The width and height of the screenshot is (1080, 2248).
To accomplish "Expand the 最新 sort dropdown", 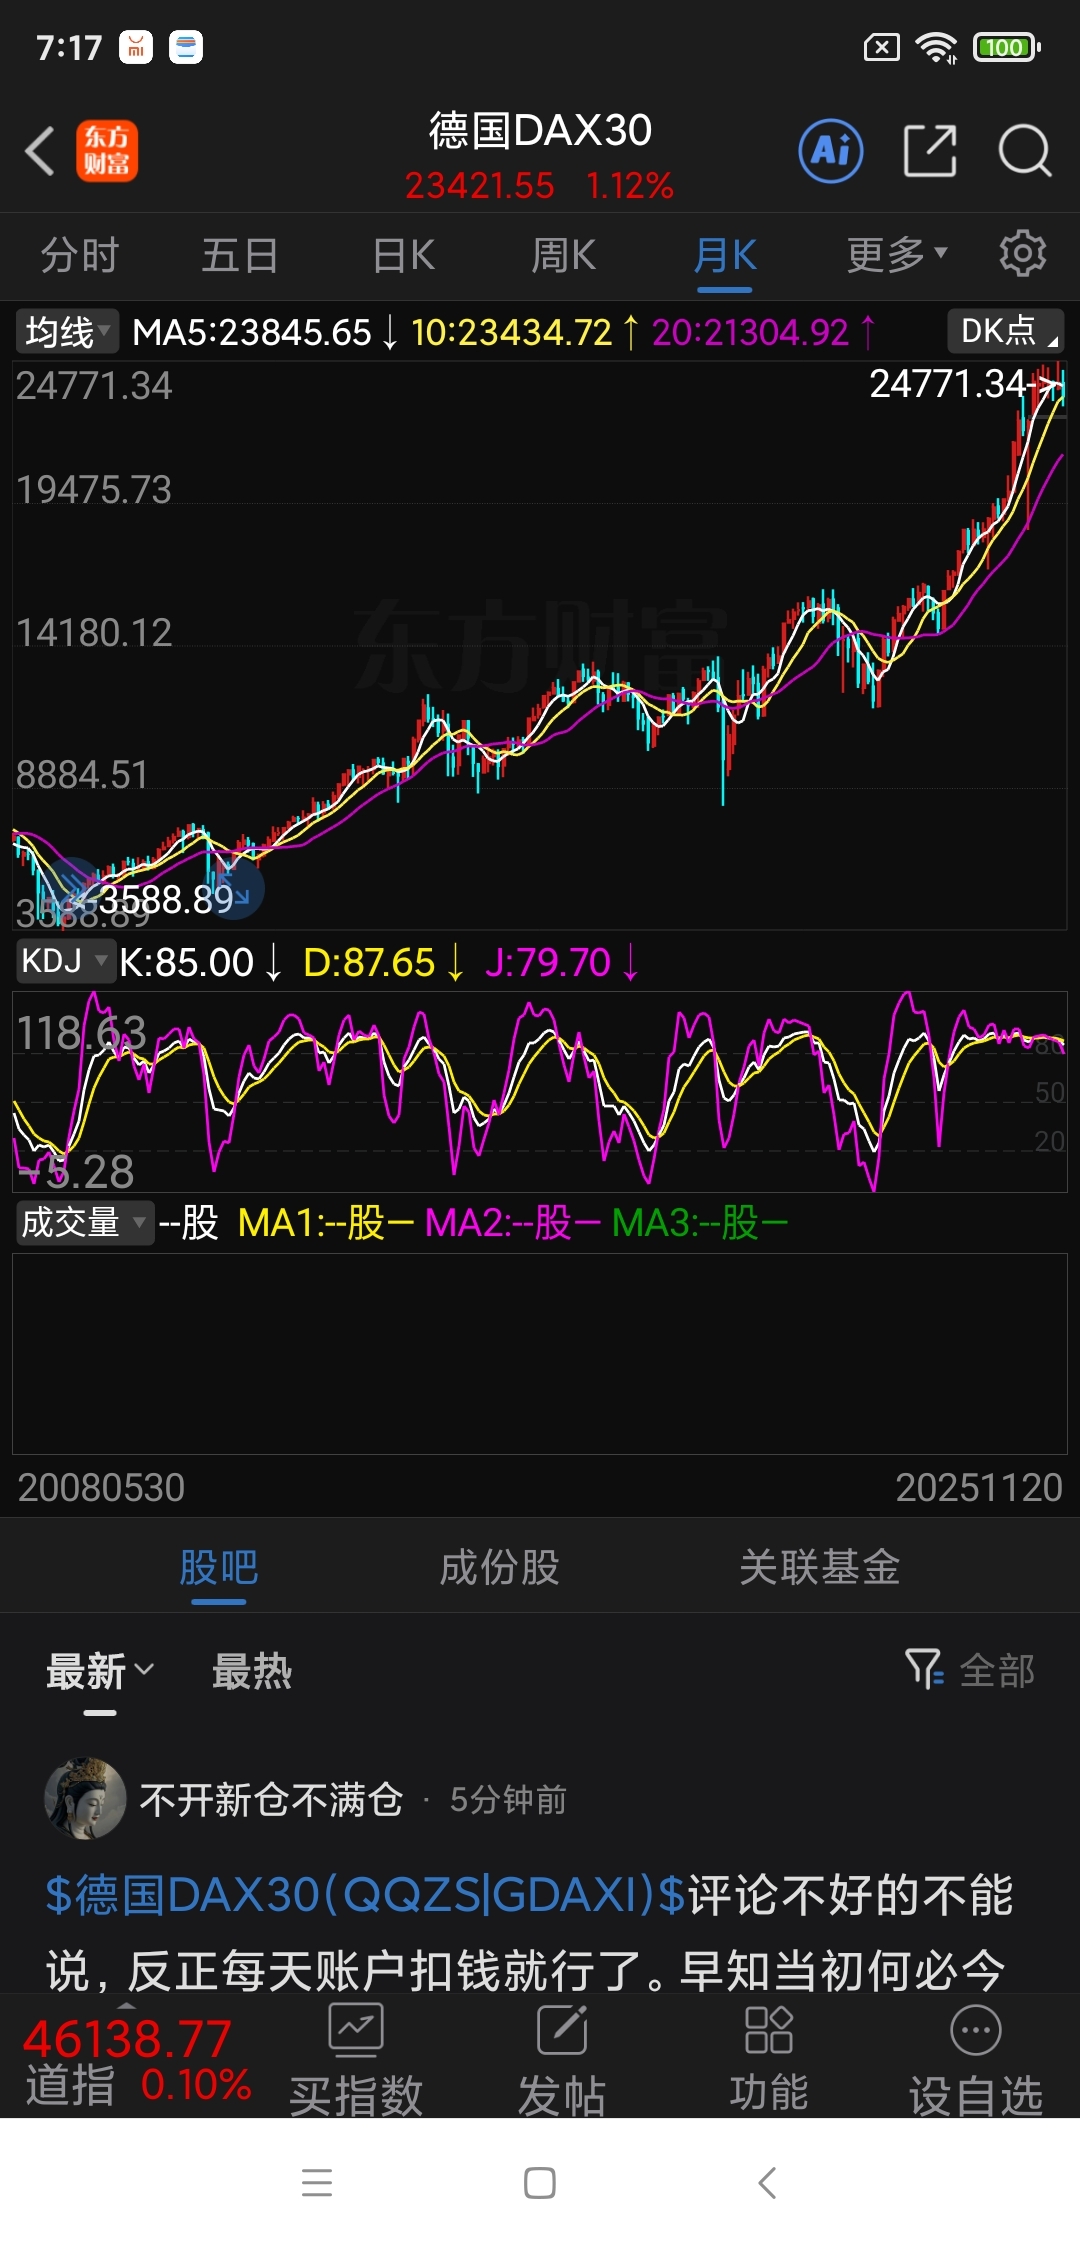I will coord(100,1671).
